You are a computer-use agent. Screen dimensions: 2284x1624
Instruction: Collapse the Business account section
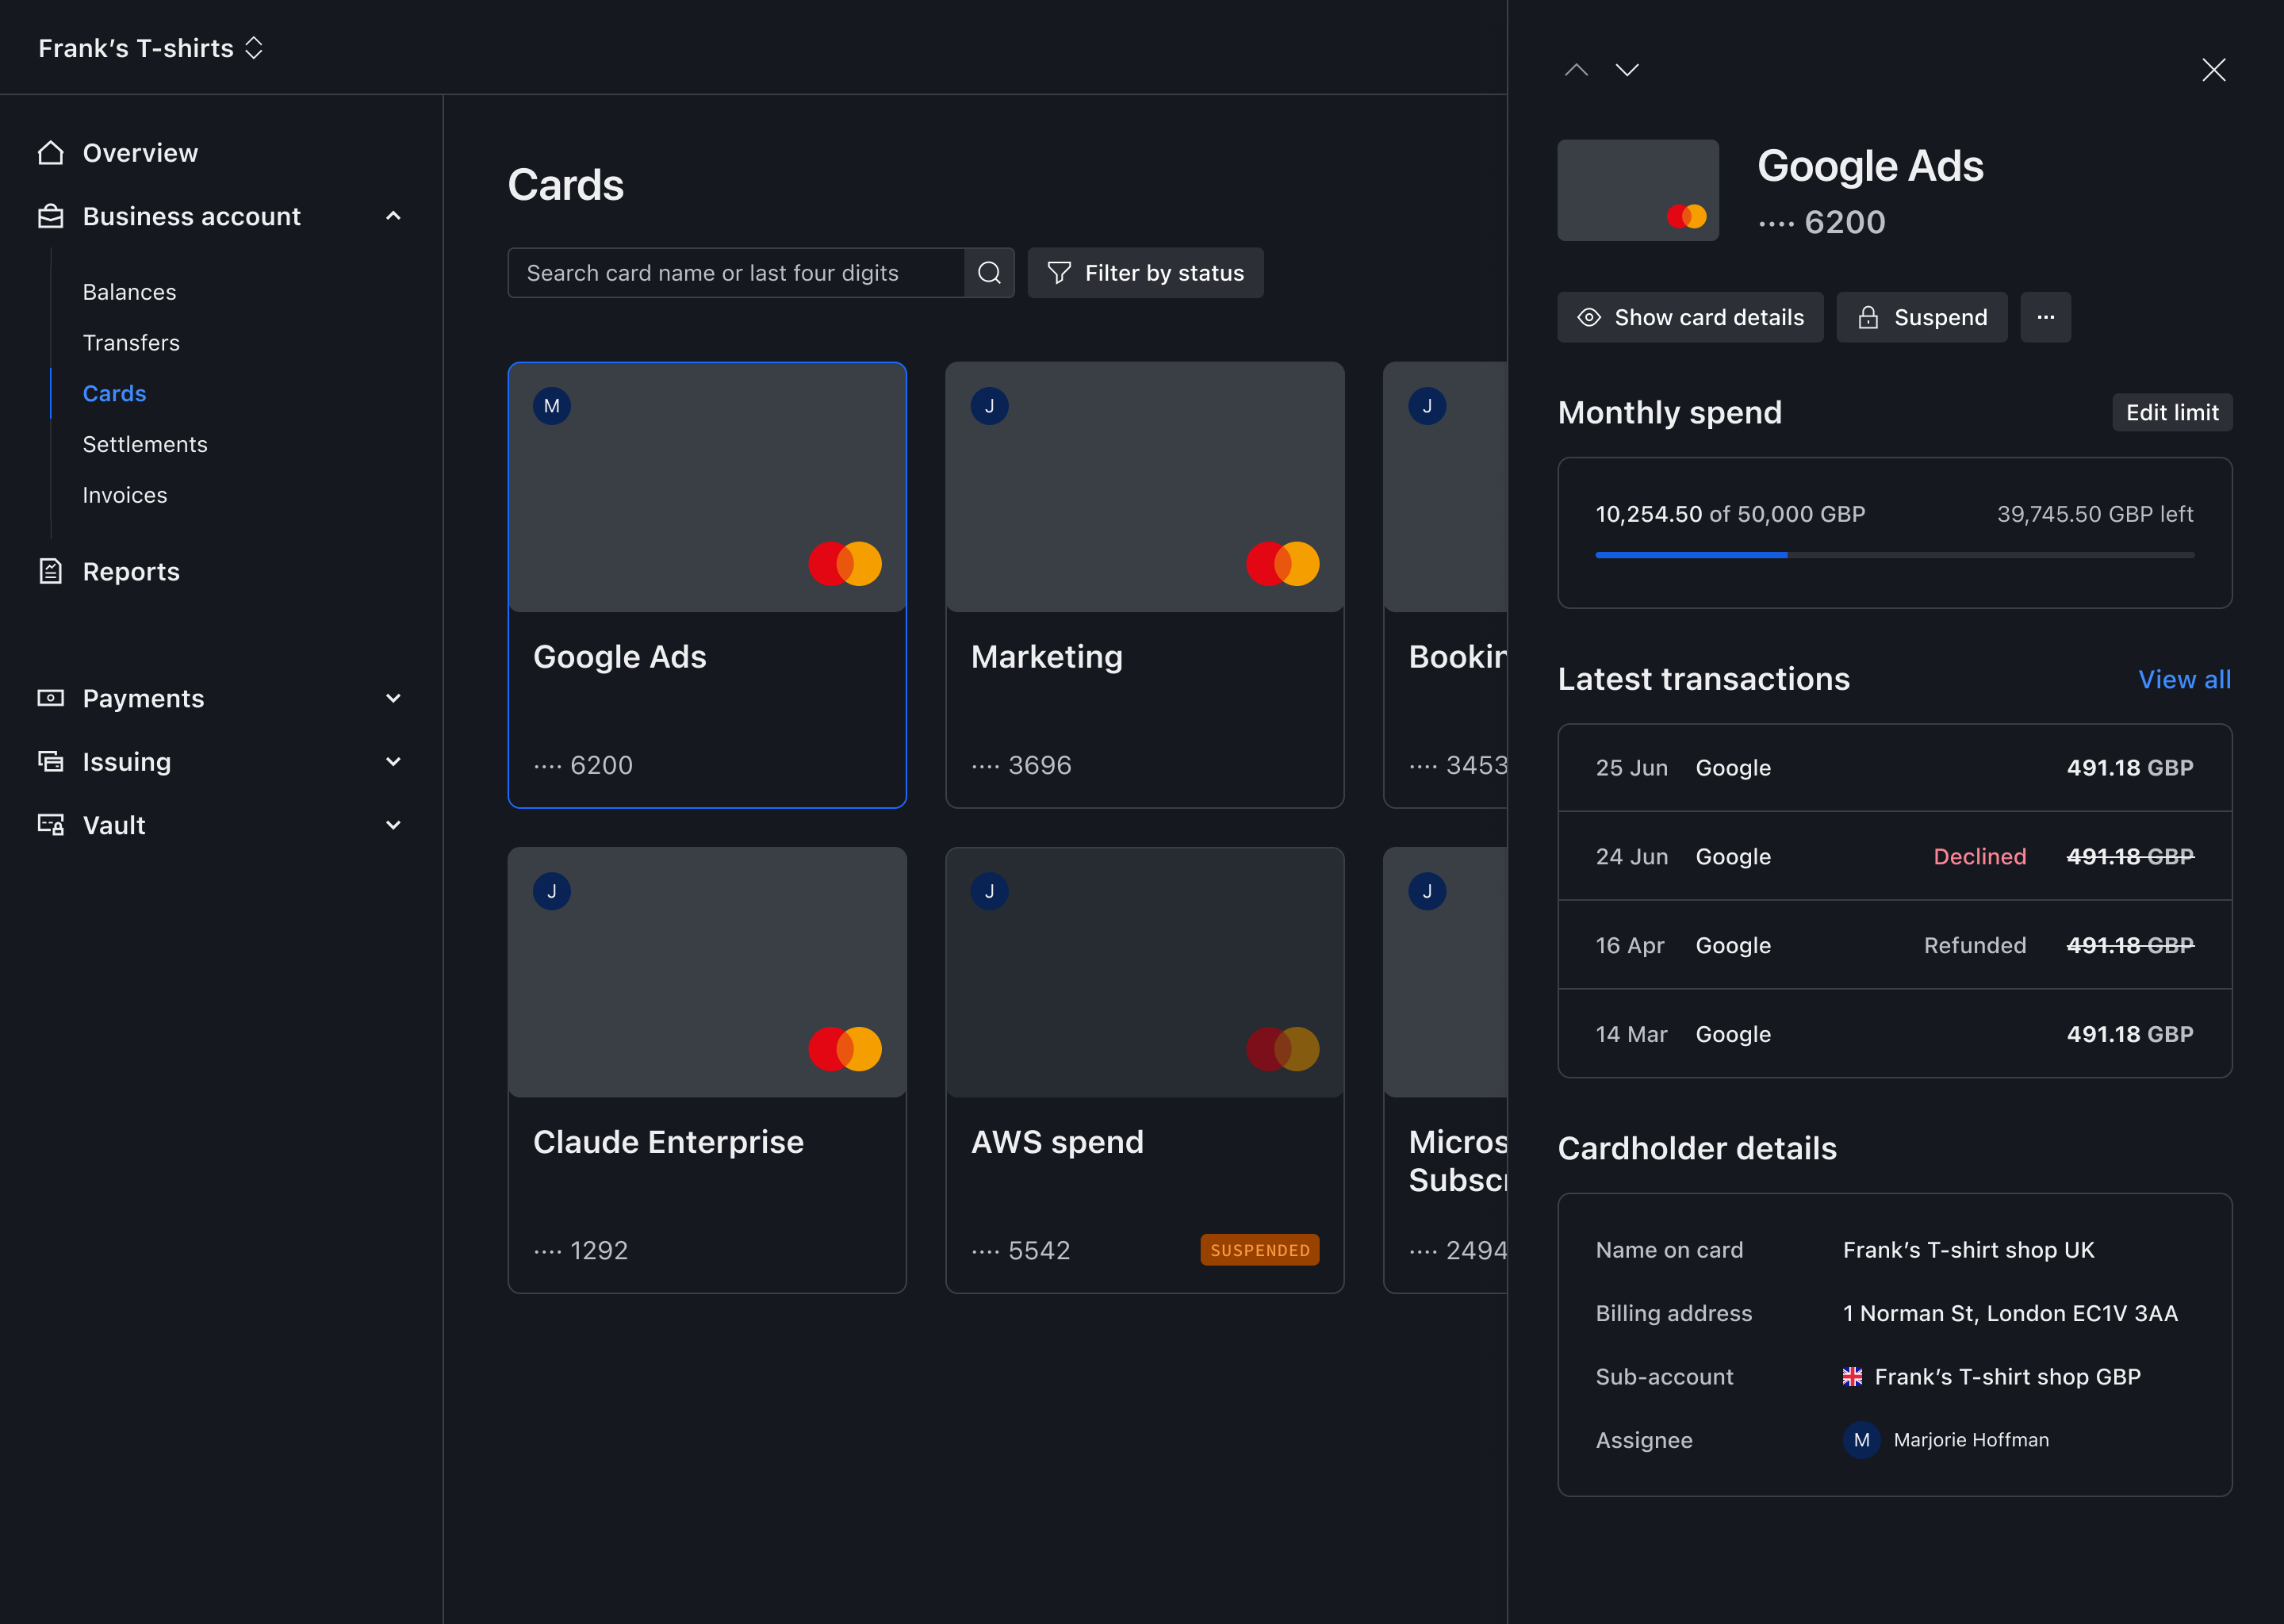click(393, 216)
